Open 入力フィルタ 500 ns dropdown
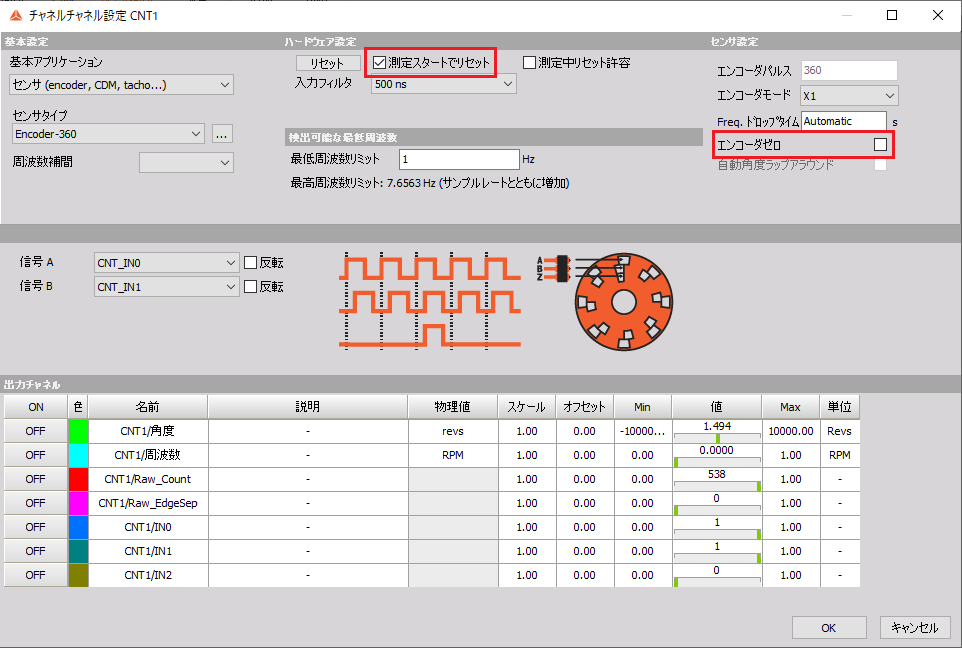The height and width of the screenshot is (648, 962). (444, 84)
